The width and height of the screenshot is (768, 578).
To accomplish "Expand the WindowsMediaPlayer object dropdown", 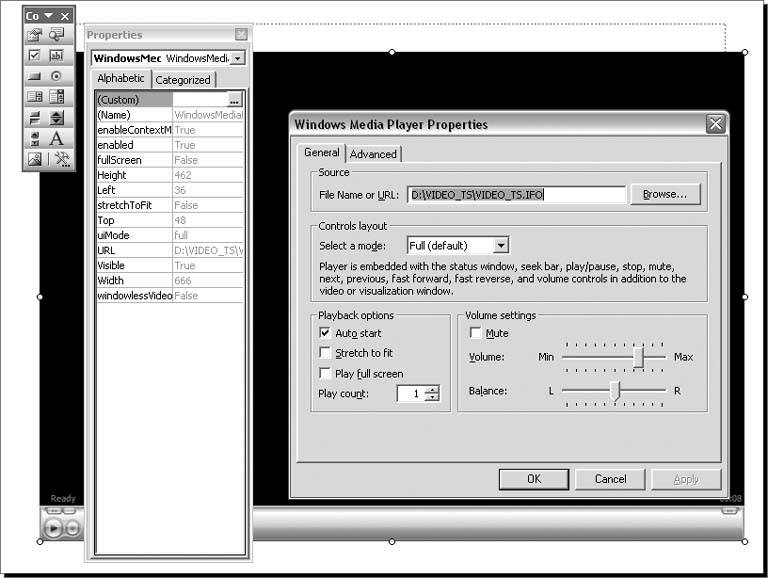I will [237, 59].
